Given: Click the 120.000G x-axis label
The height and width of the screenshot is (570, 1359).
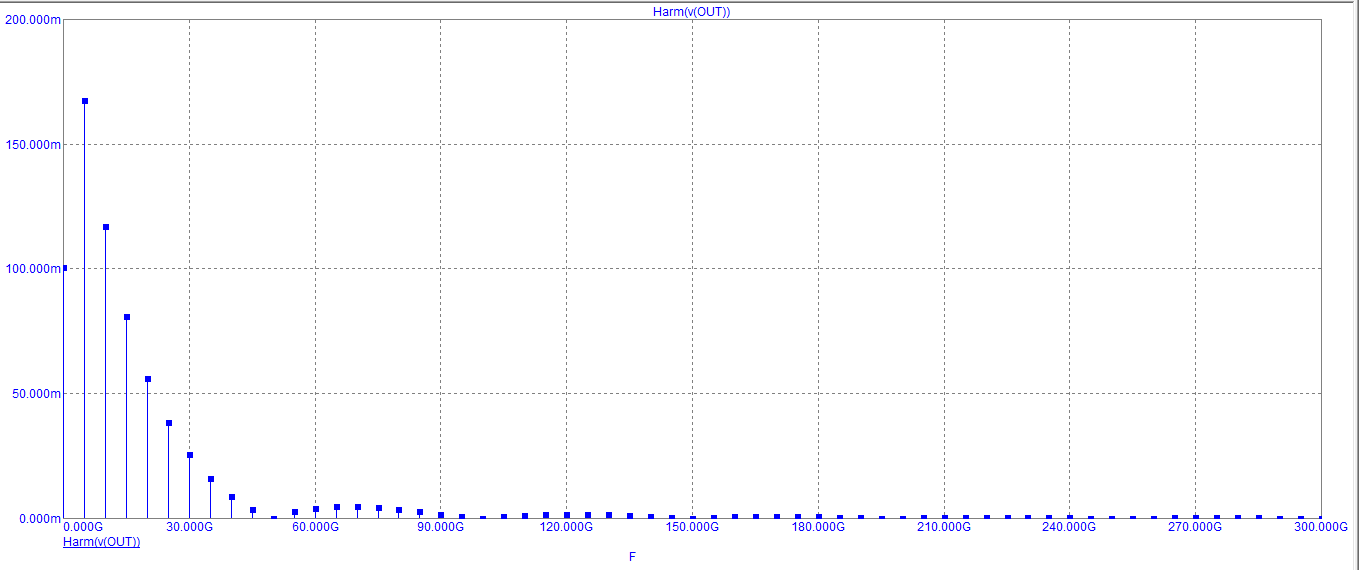Looking at the screenshot, I should (567, 527).
